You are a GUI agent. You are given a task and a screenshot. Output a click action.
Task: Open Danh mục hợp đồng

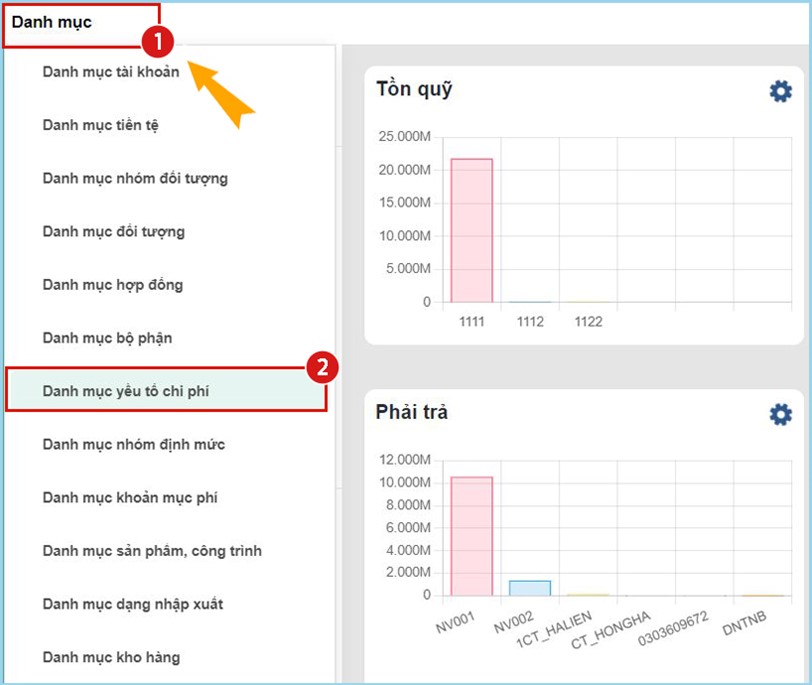(x=112, y=284)
